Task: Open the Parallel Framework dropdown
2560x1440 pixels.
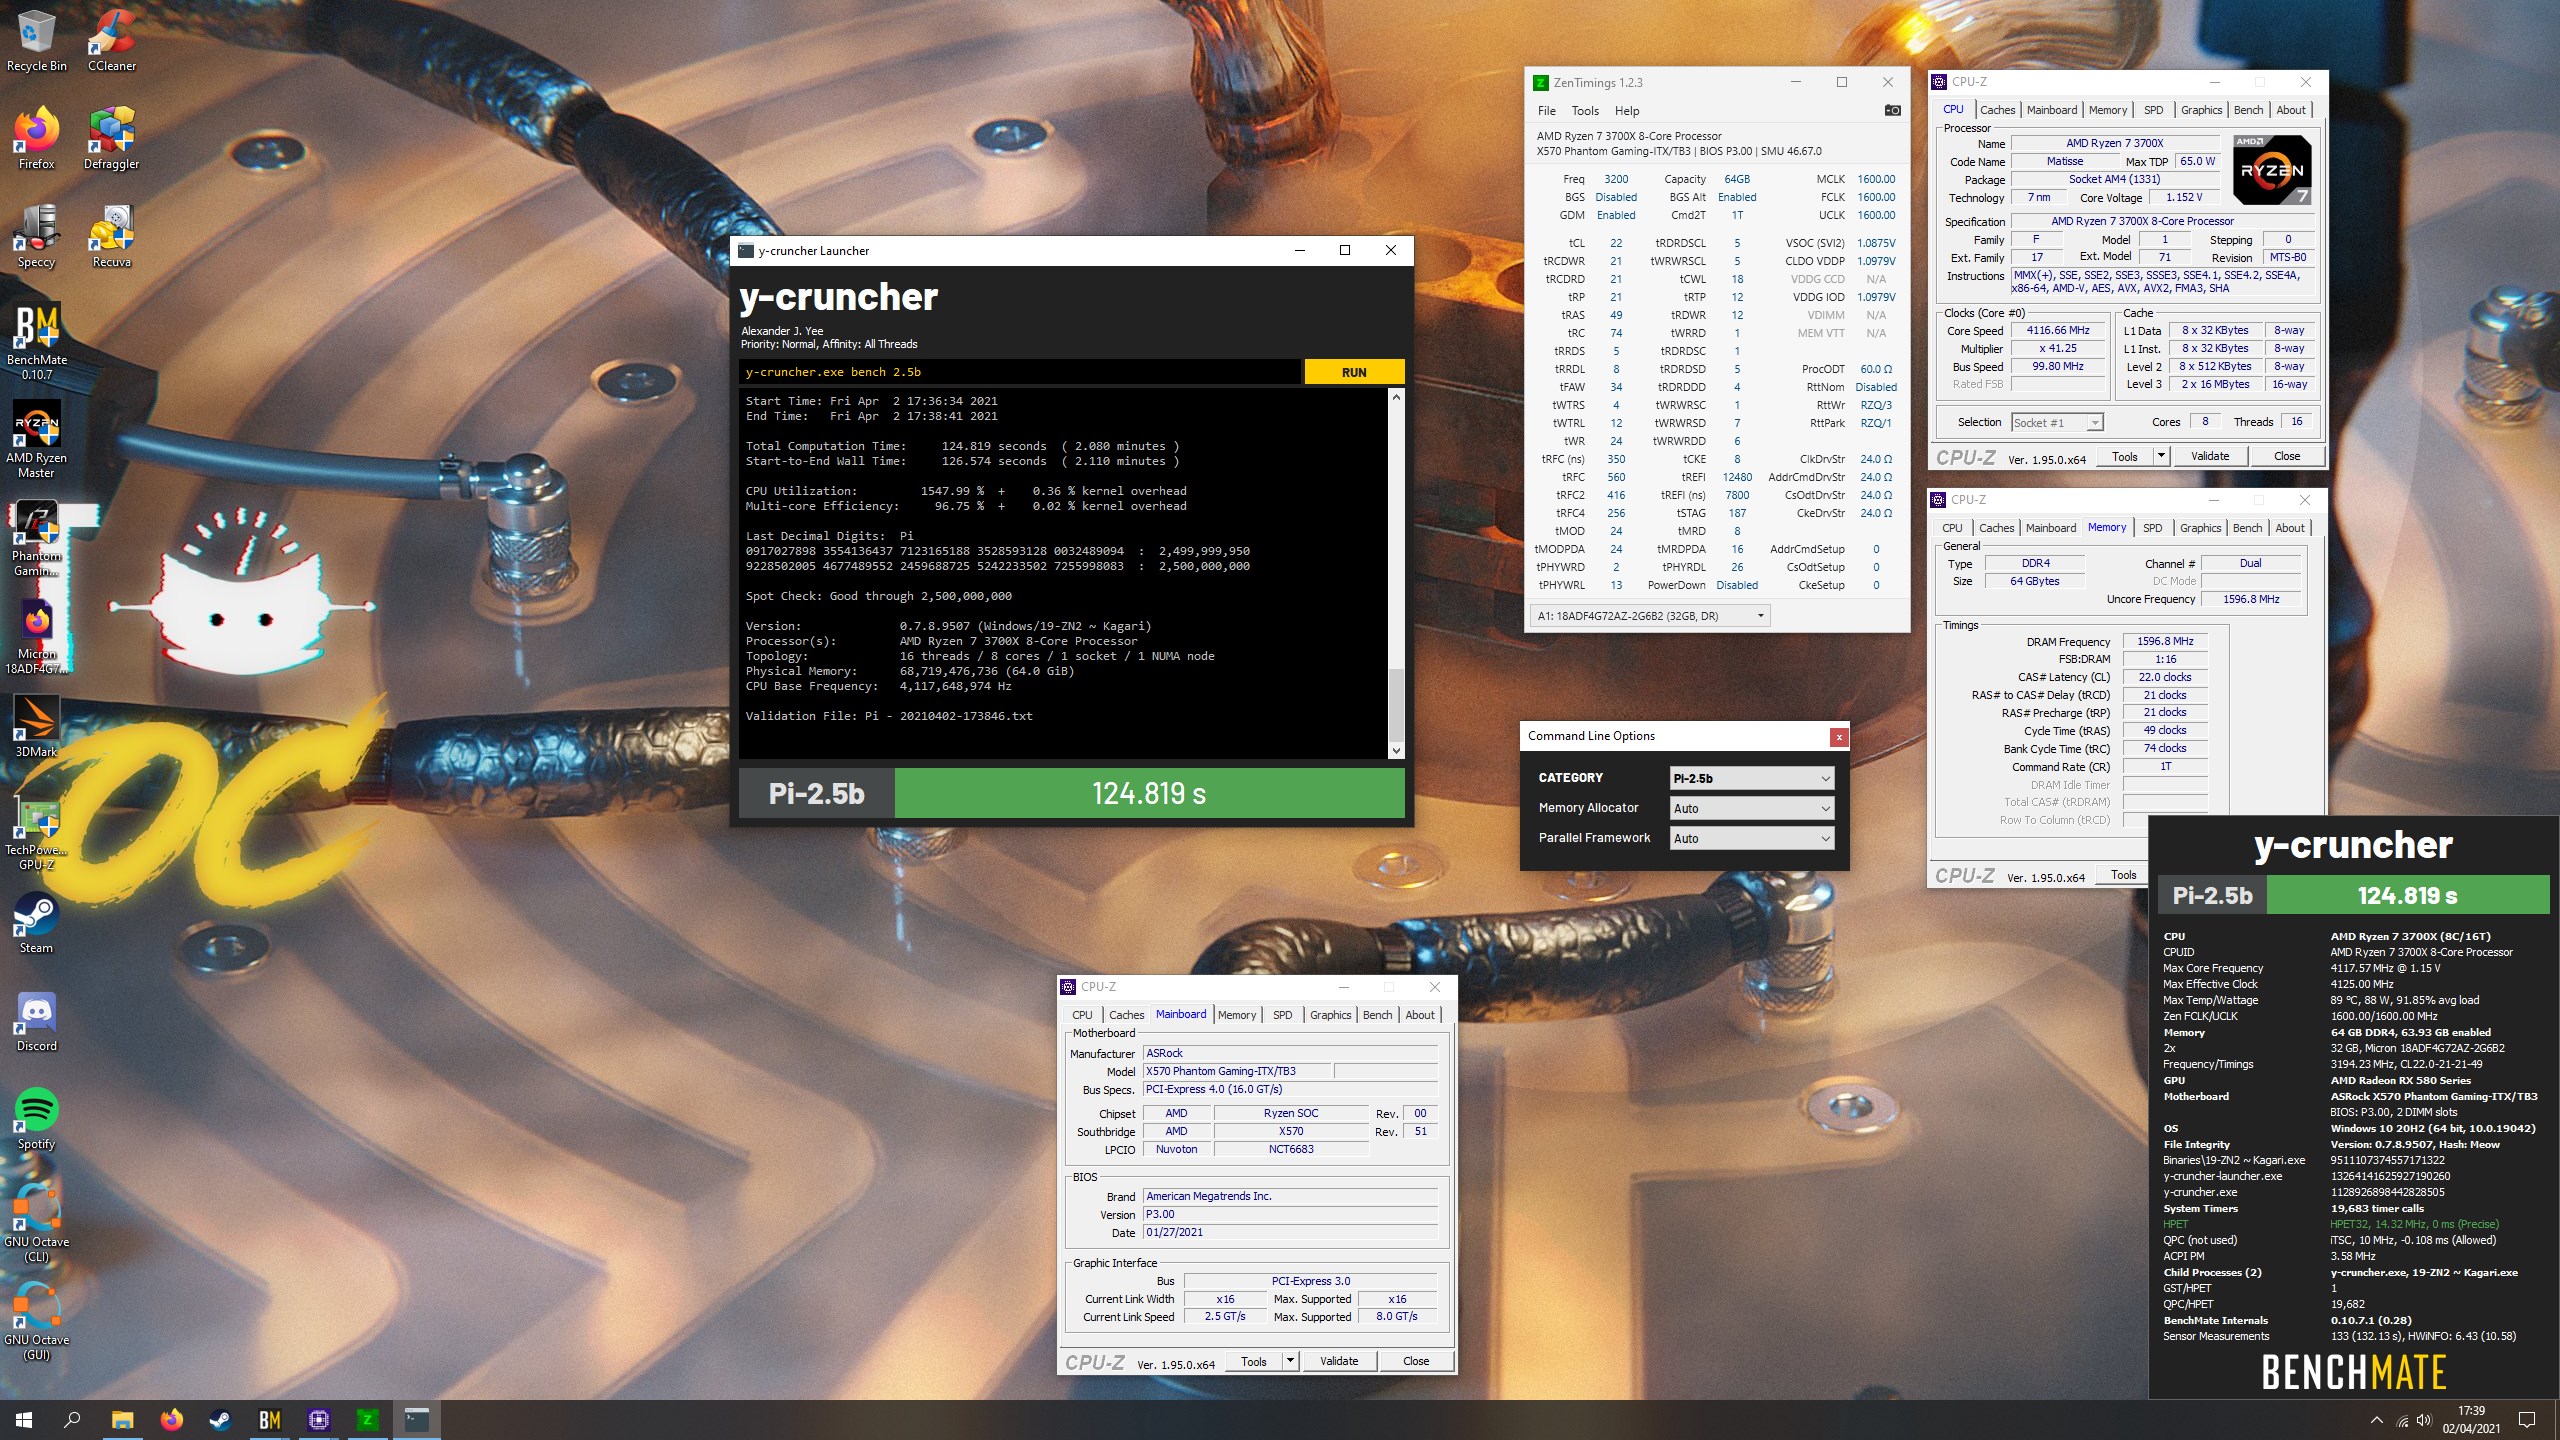Action: 1752,838
